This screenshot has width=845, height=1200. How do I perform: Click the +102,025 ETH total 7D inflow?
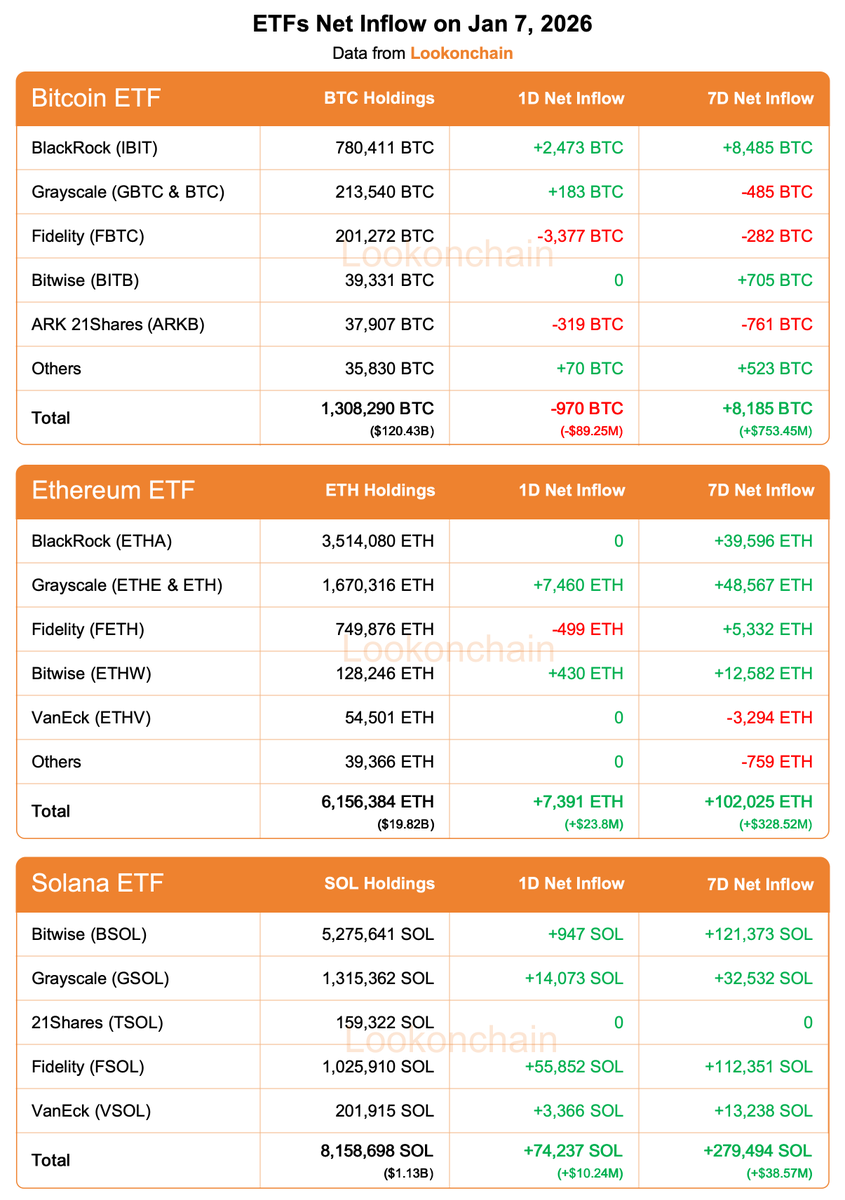coord(758,802)
